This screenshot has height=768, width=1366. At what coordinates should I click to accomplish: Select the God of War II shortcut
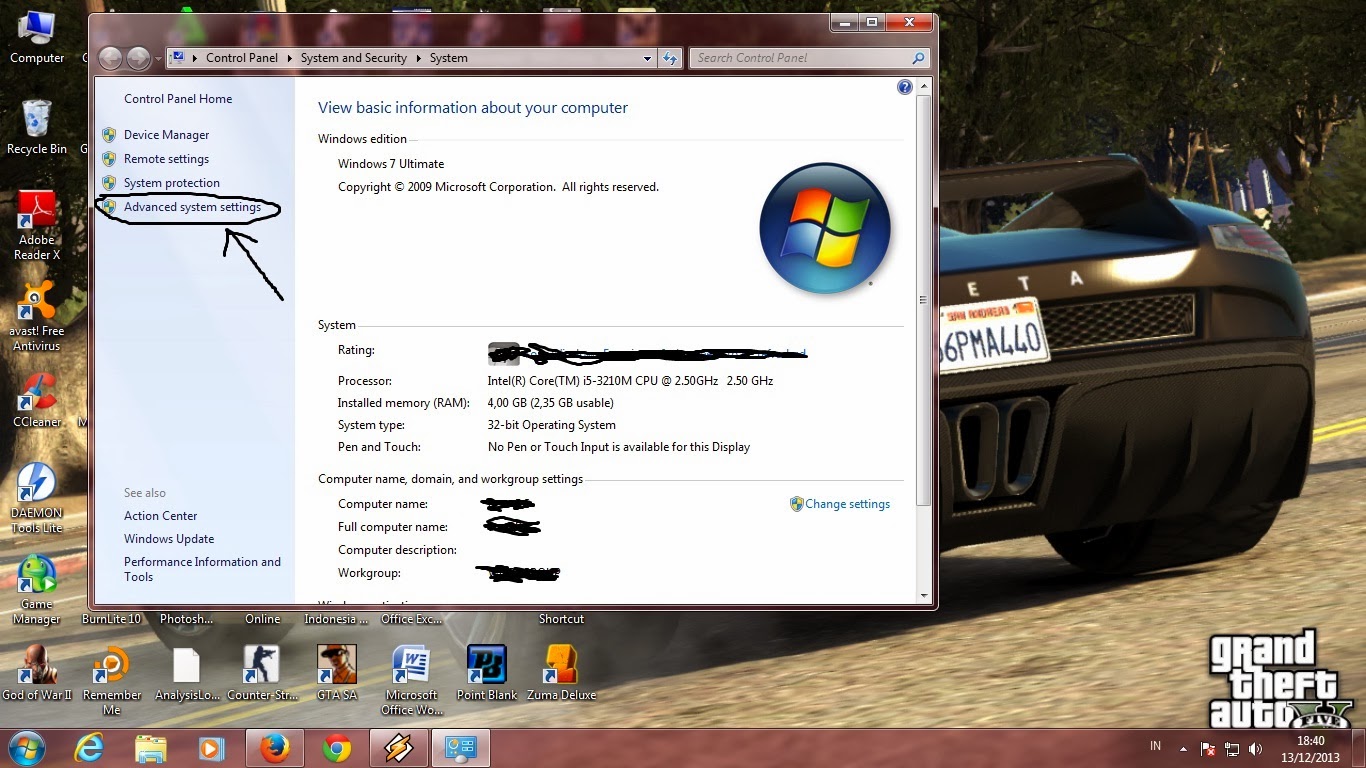pyautogui.click(x=37, y=672)
